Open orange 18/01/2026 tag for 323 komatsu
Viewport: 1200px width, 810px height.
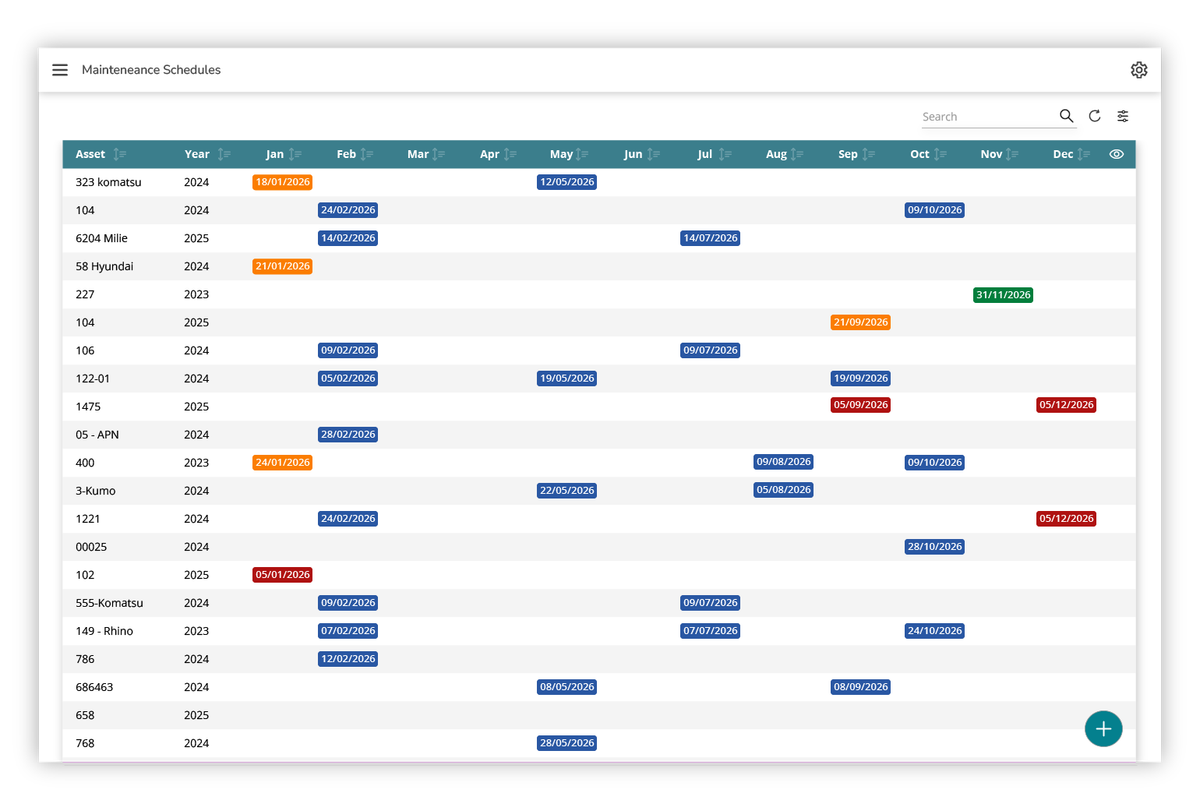coord(282,182)
